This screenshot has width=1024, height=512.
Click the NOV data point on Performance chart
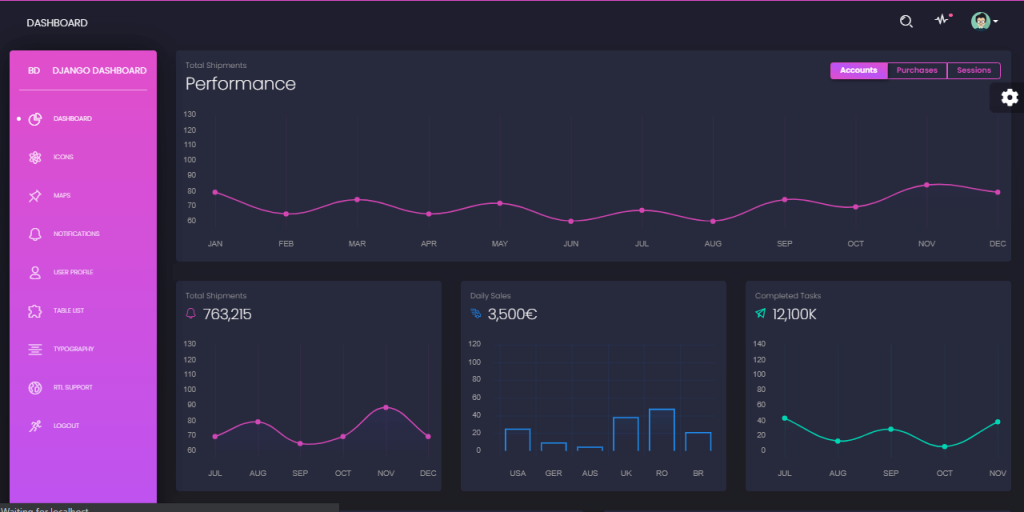tap(926, 185)
